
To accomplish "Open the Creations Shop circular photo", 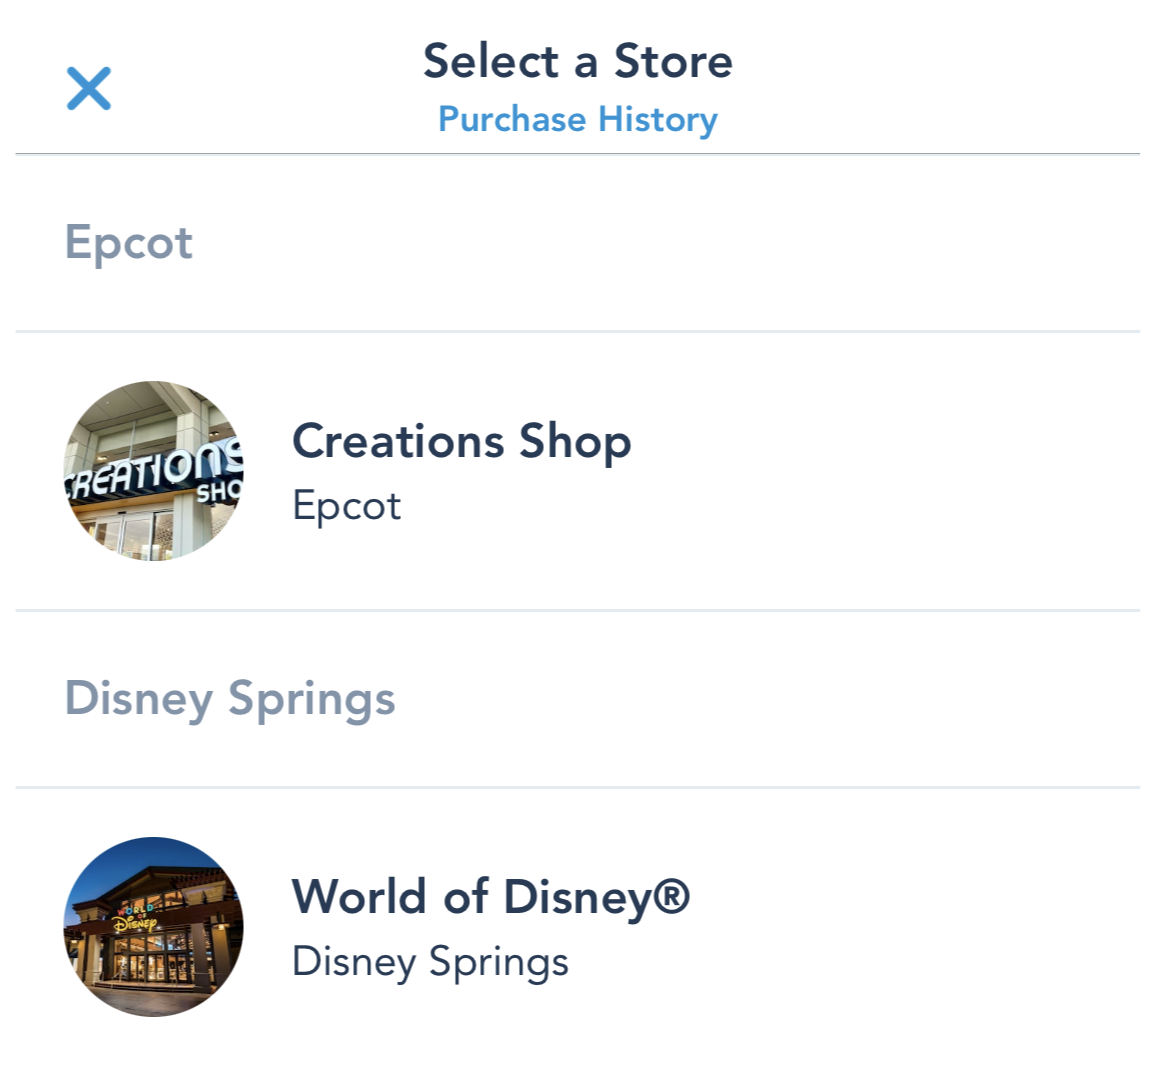I will [153, 471].
